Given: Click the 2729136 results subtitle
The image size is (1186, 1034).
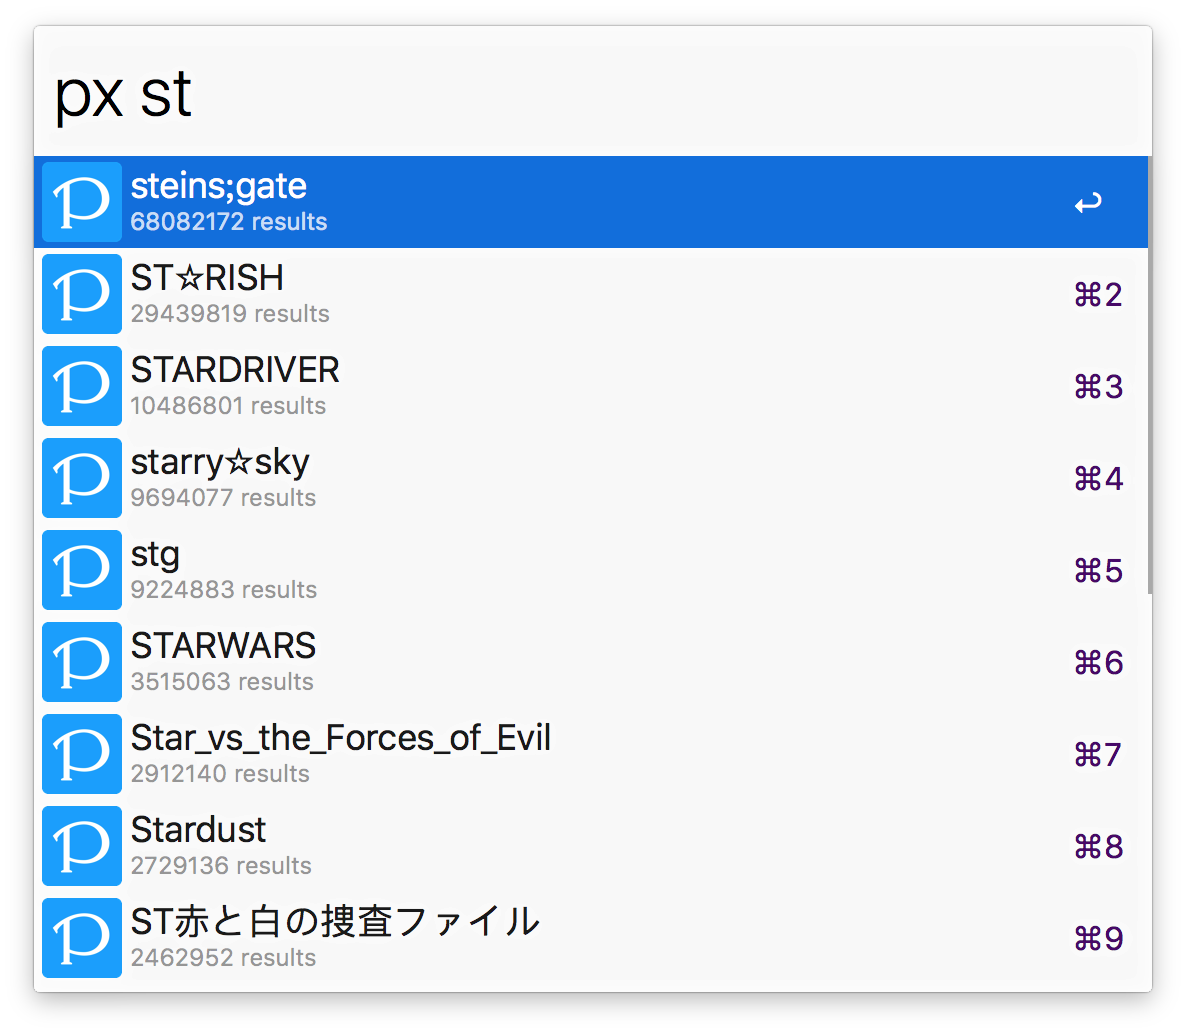Looking at the screenshot, I should [221, 866].
